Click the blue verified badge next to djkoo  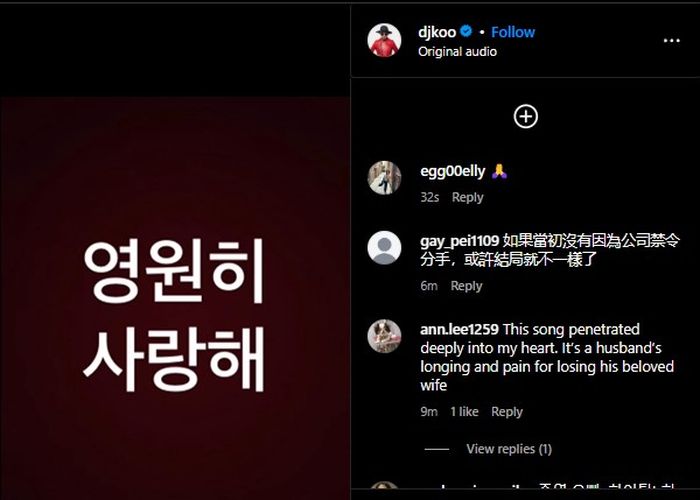tap(466, 31)
